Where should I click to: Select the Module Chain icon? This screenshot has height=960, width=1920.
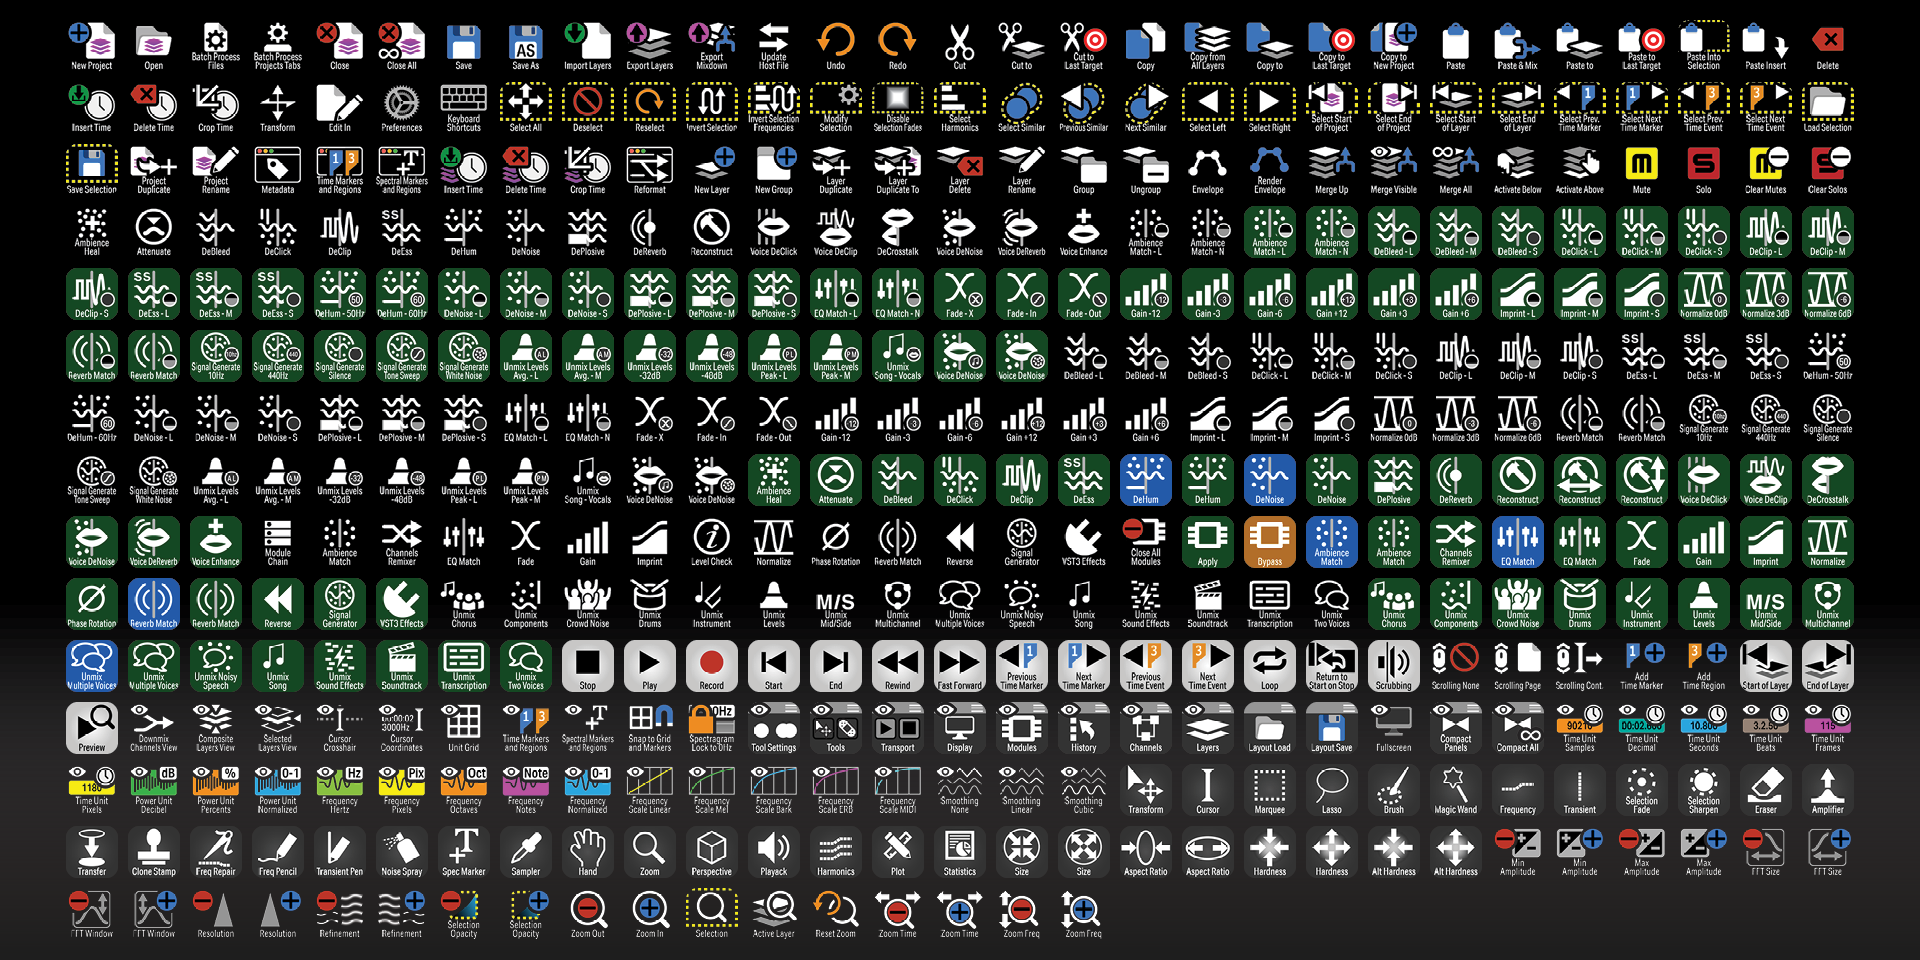tap(277, 542)
